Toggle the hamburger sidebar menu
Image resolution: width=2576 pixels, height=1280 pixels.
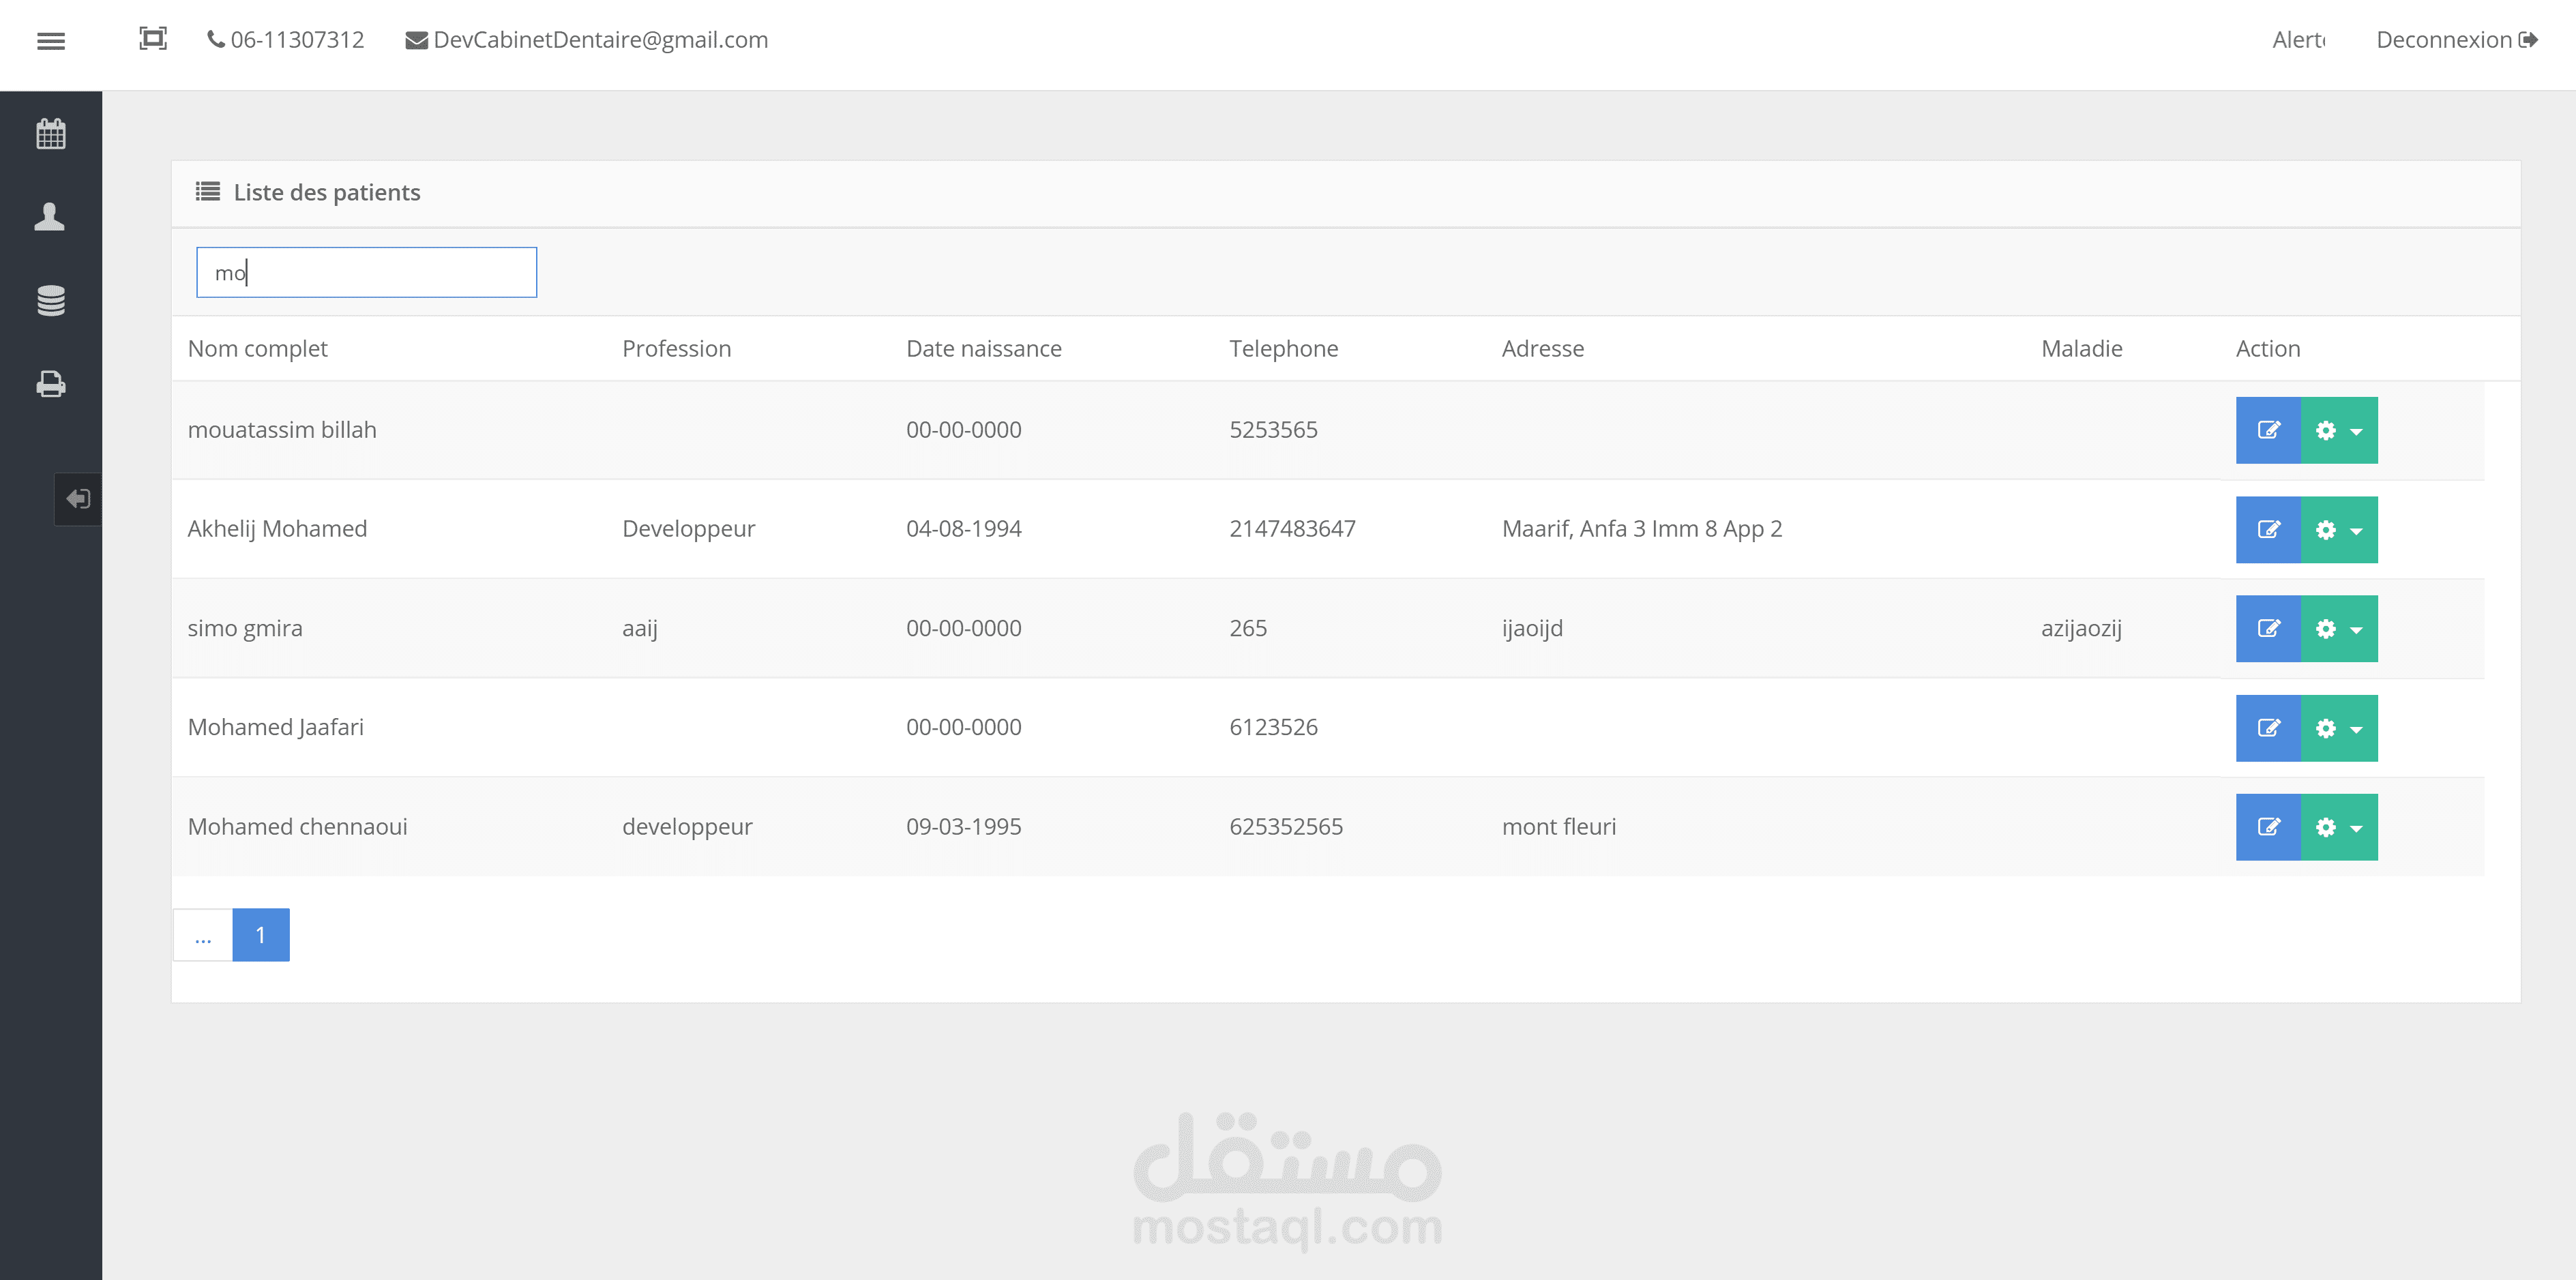click(x=51, y=40)
